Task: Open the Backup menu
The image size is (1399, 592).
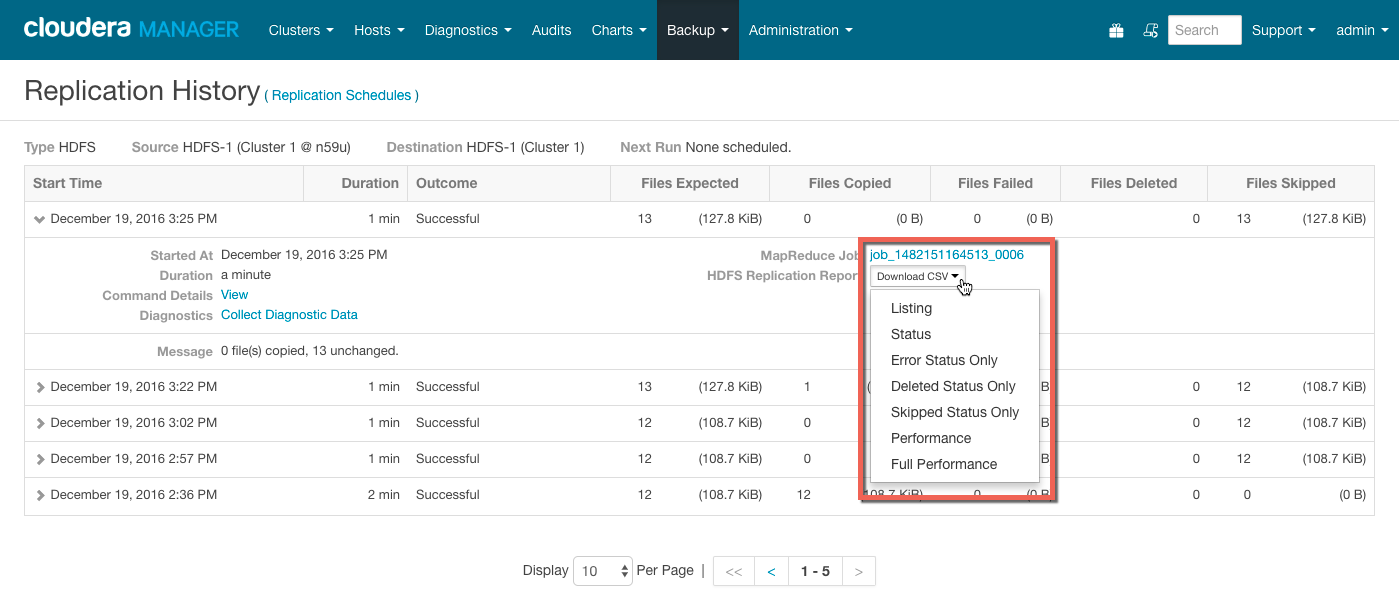Action: [698, 30]
